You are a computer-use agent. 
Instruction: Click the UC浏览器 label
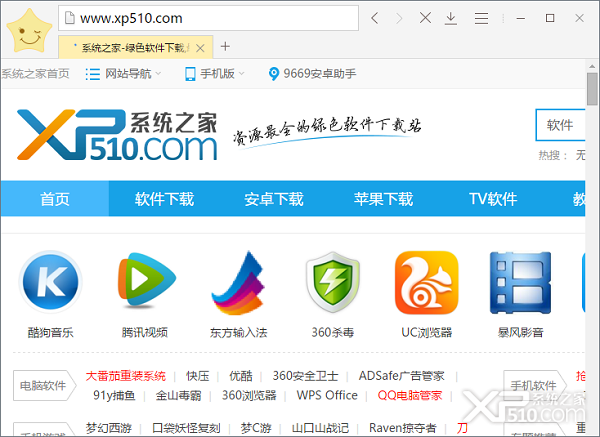pos(427,332)
